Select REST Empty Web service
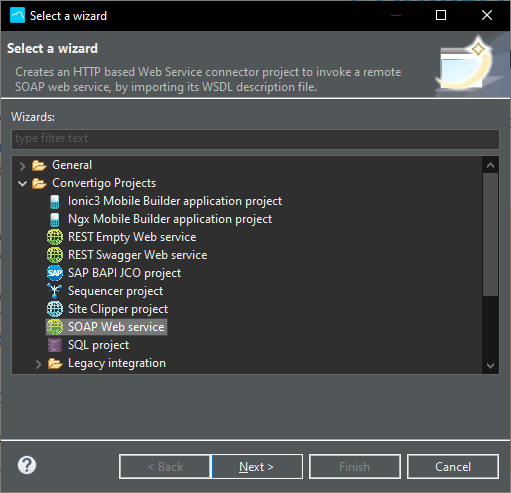Screen dimensions: 511x493 (x=132, y=237)
